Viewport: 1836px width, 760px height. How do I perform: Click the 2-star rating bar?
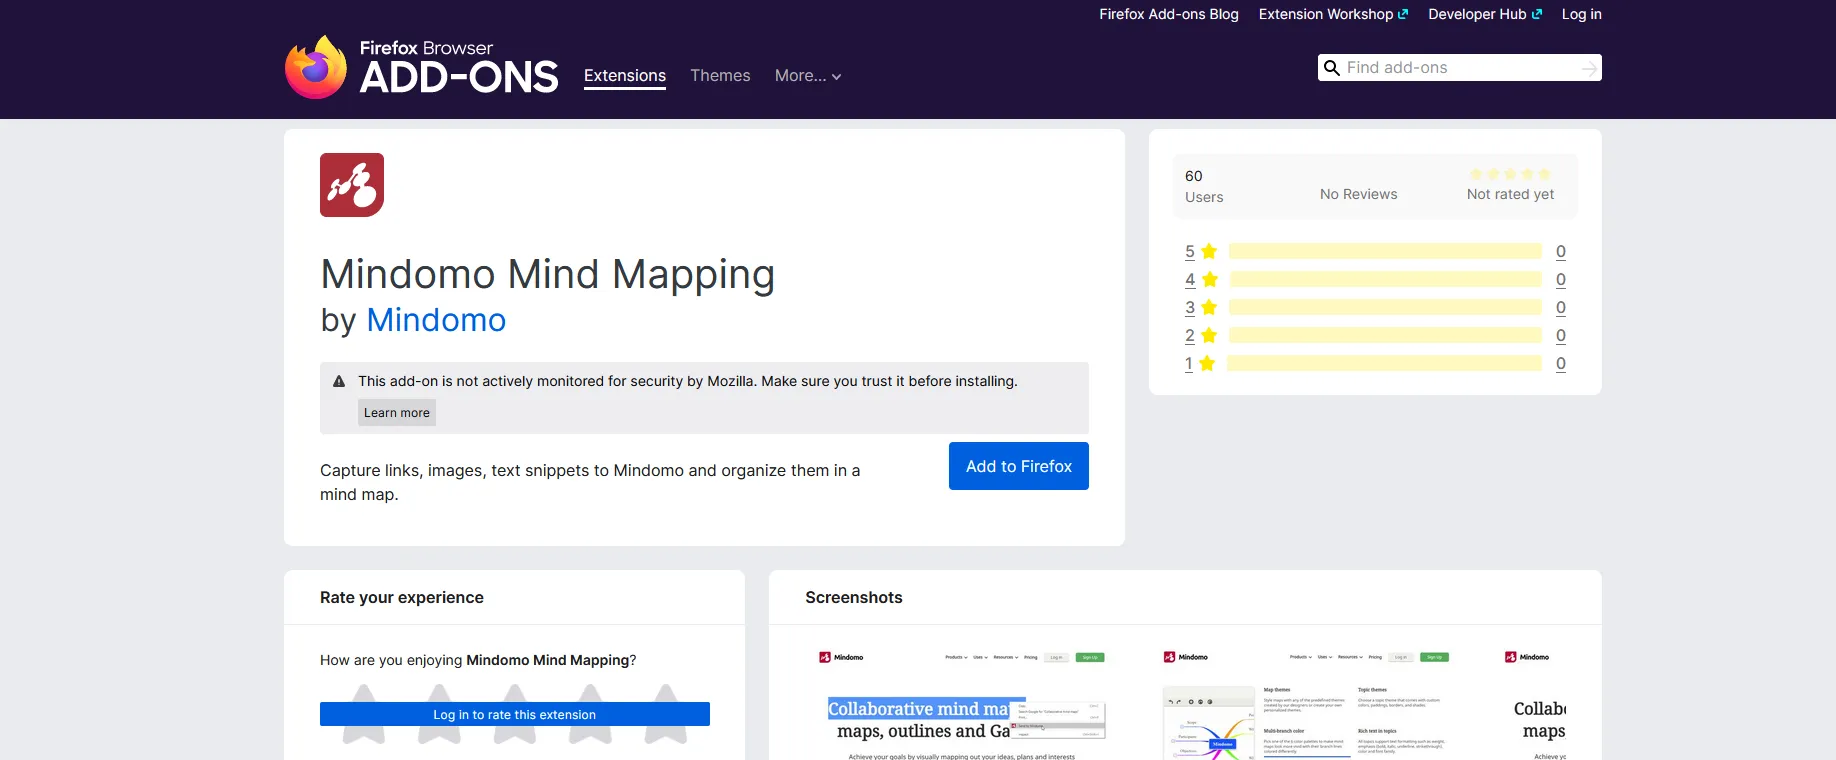pyautogui.click(x=1385, y=335)
